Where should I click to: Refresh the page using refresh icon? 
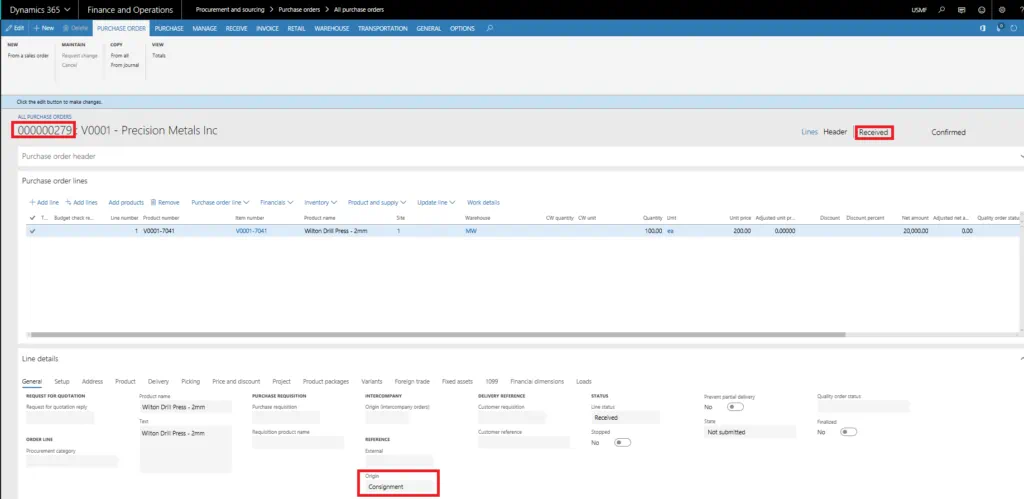pyautogui.click(x=1014, y=29)
